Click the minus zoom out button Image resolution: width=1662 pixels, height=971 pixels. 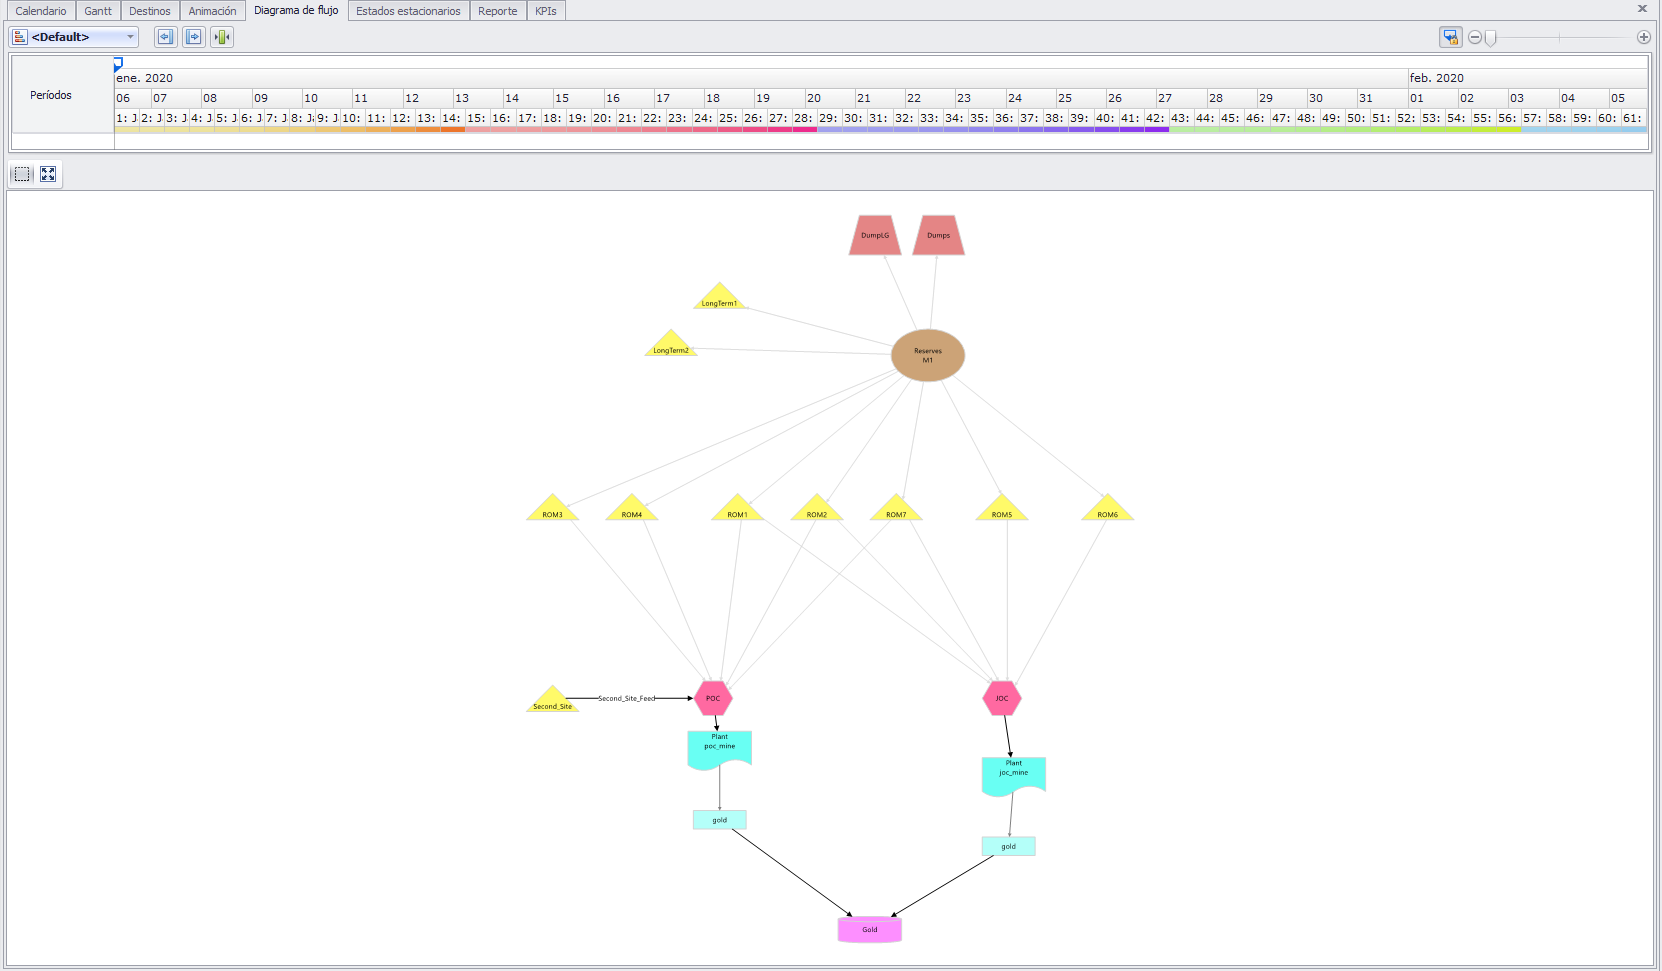tap(1474, 37)
